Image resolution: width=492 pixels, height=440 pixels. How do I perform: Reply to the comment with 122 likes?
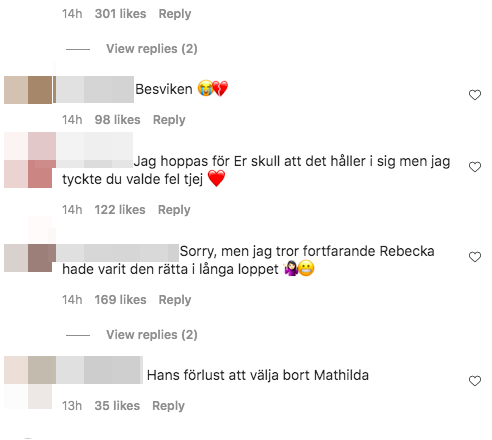coord(174,210)
